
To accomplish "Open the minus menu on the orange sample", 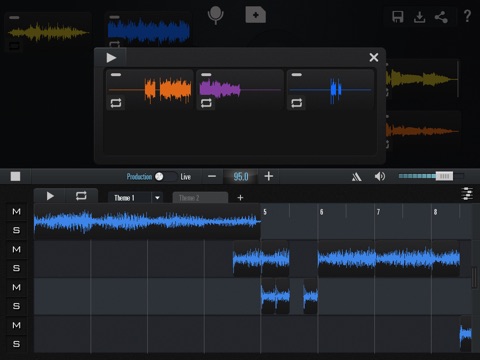I will [x=116, y=75].
